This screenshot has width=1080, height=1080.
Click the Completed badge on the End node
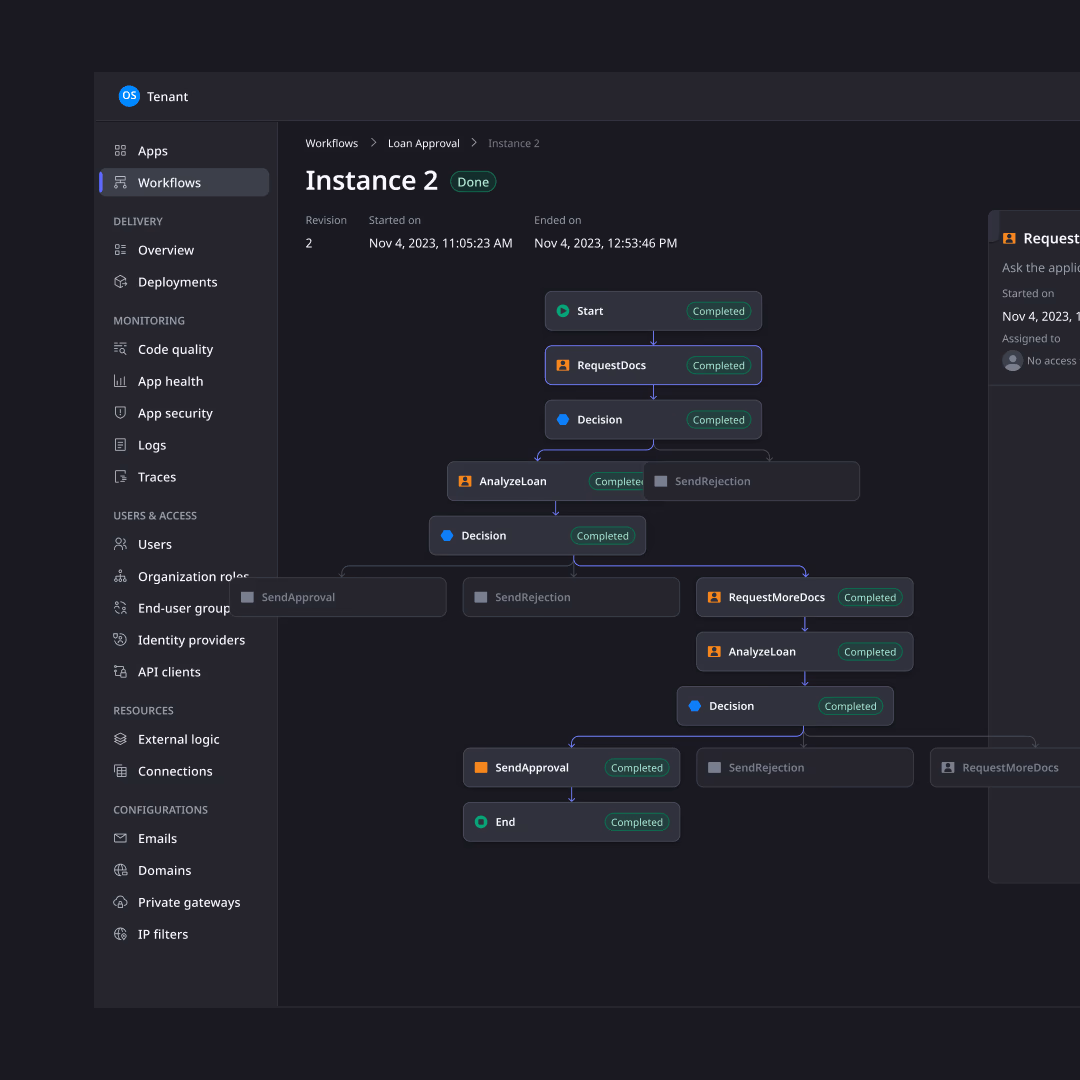(637, 821)
